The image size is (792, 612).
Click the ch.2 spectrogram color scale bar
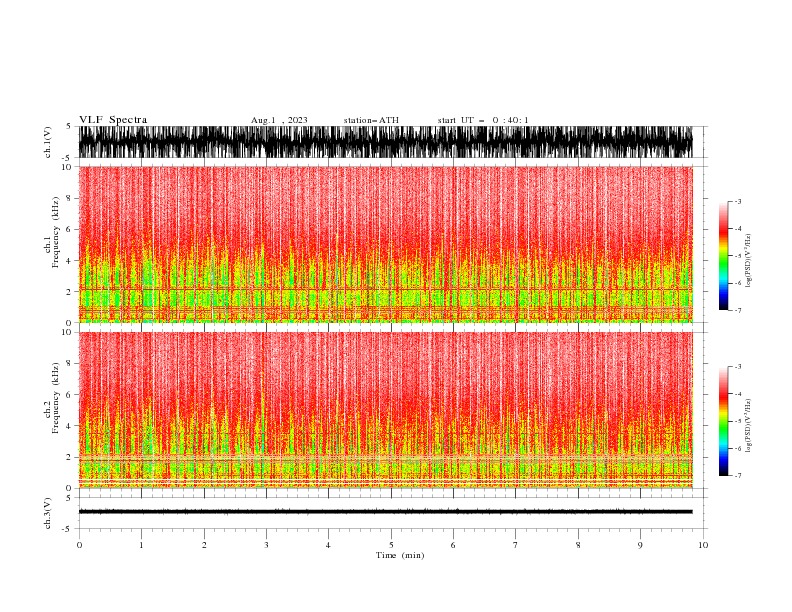click(x=724, y=421)
